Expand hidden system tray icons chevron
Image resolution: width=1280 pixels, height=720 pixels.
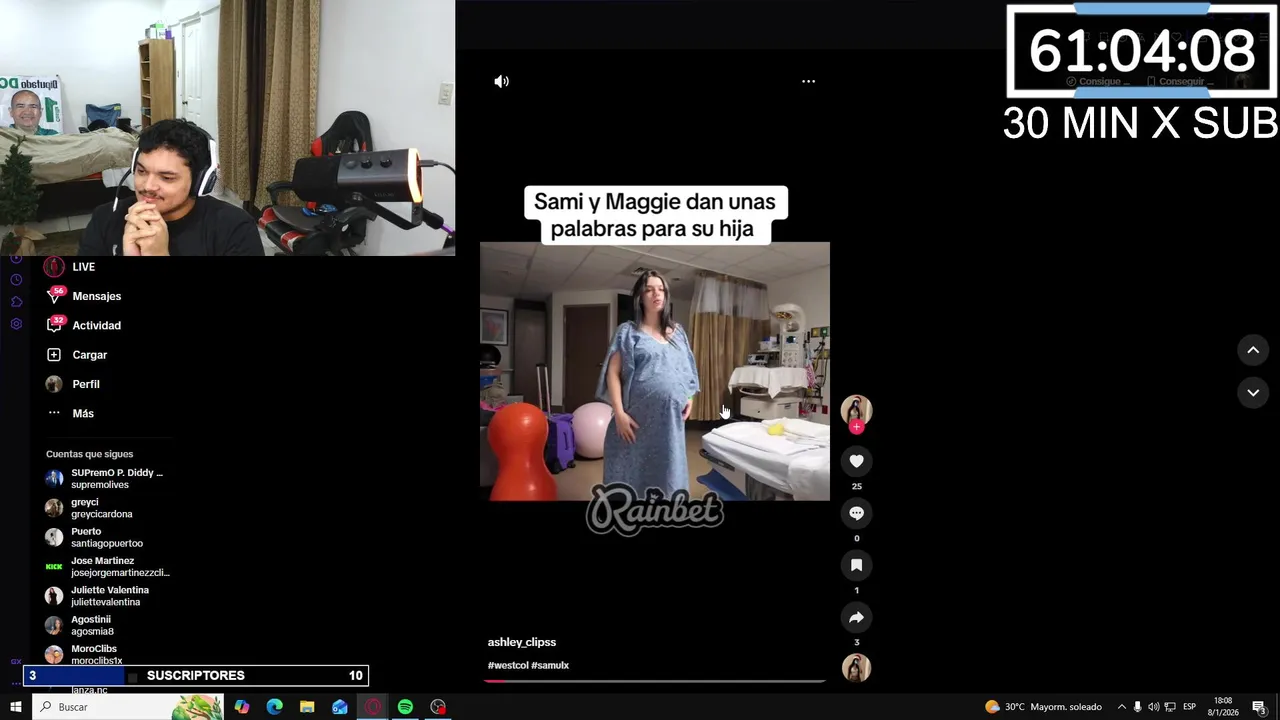(1121, 707)
